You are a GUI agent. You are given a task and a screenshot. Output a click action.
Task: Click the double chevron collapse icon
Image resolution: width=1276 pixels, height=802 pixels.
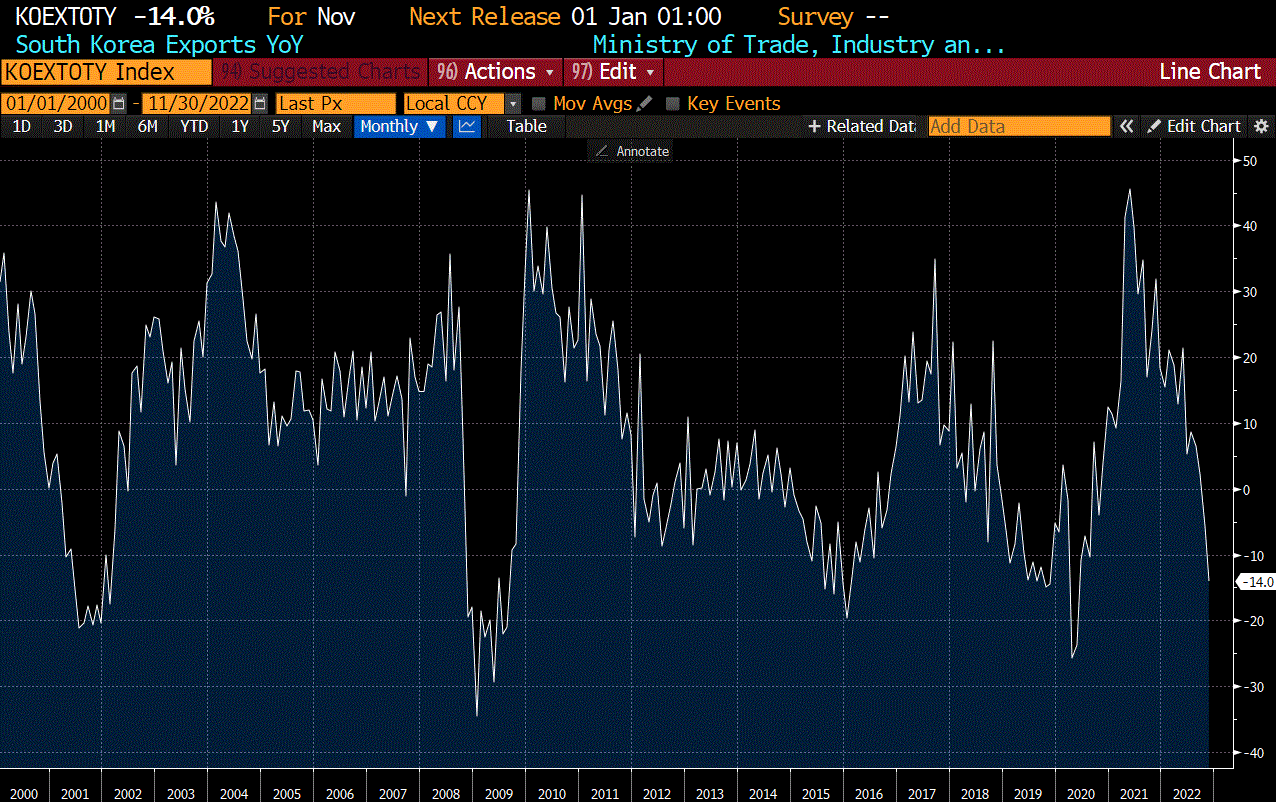(x=1127, y=126)
